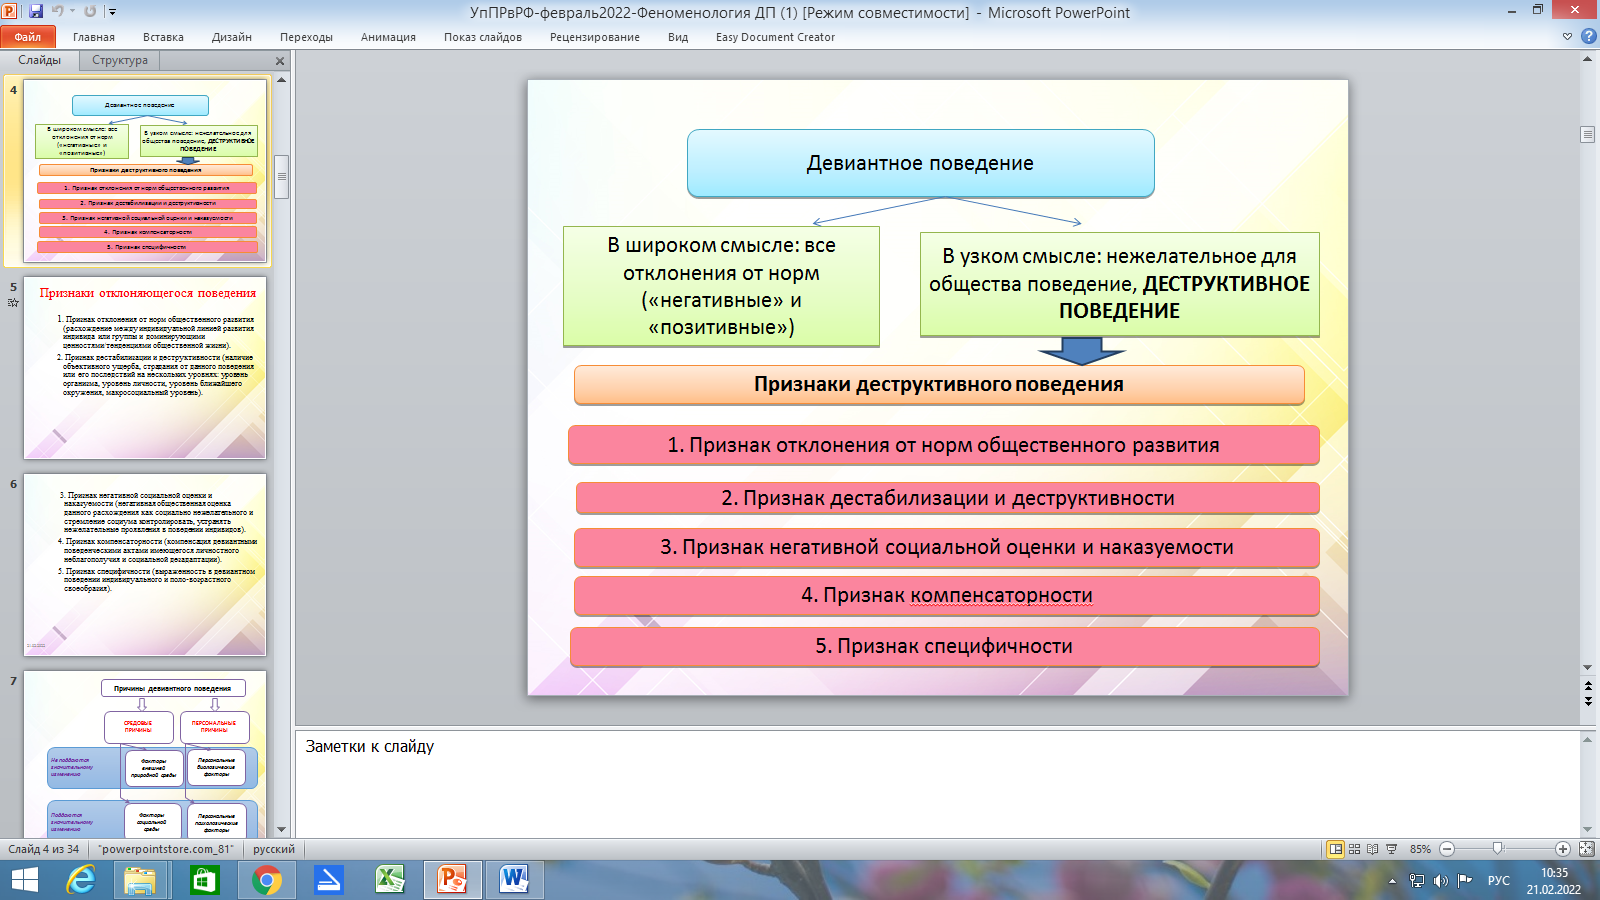Click the Undo arrow in the title bar

(57, 12)
